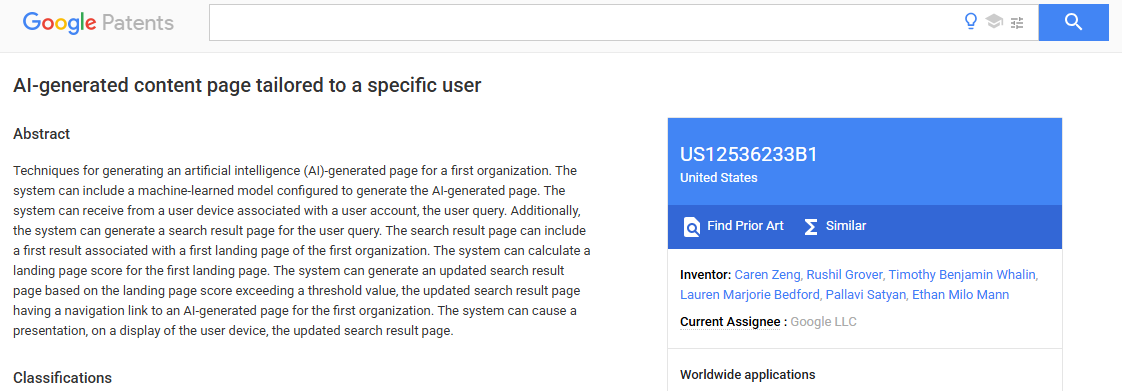Click the United States country label
This screenshot has width=1122, height=391.
tap(718, 178)
